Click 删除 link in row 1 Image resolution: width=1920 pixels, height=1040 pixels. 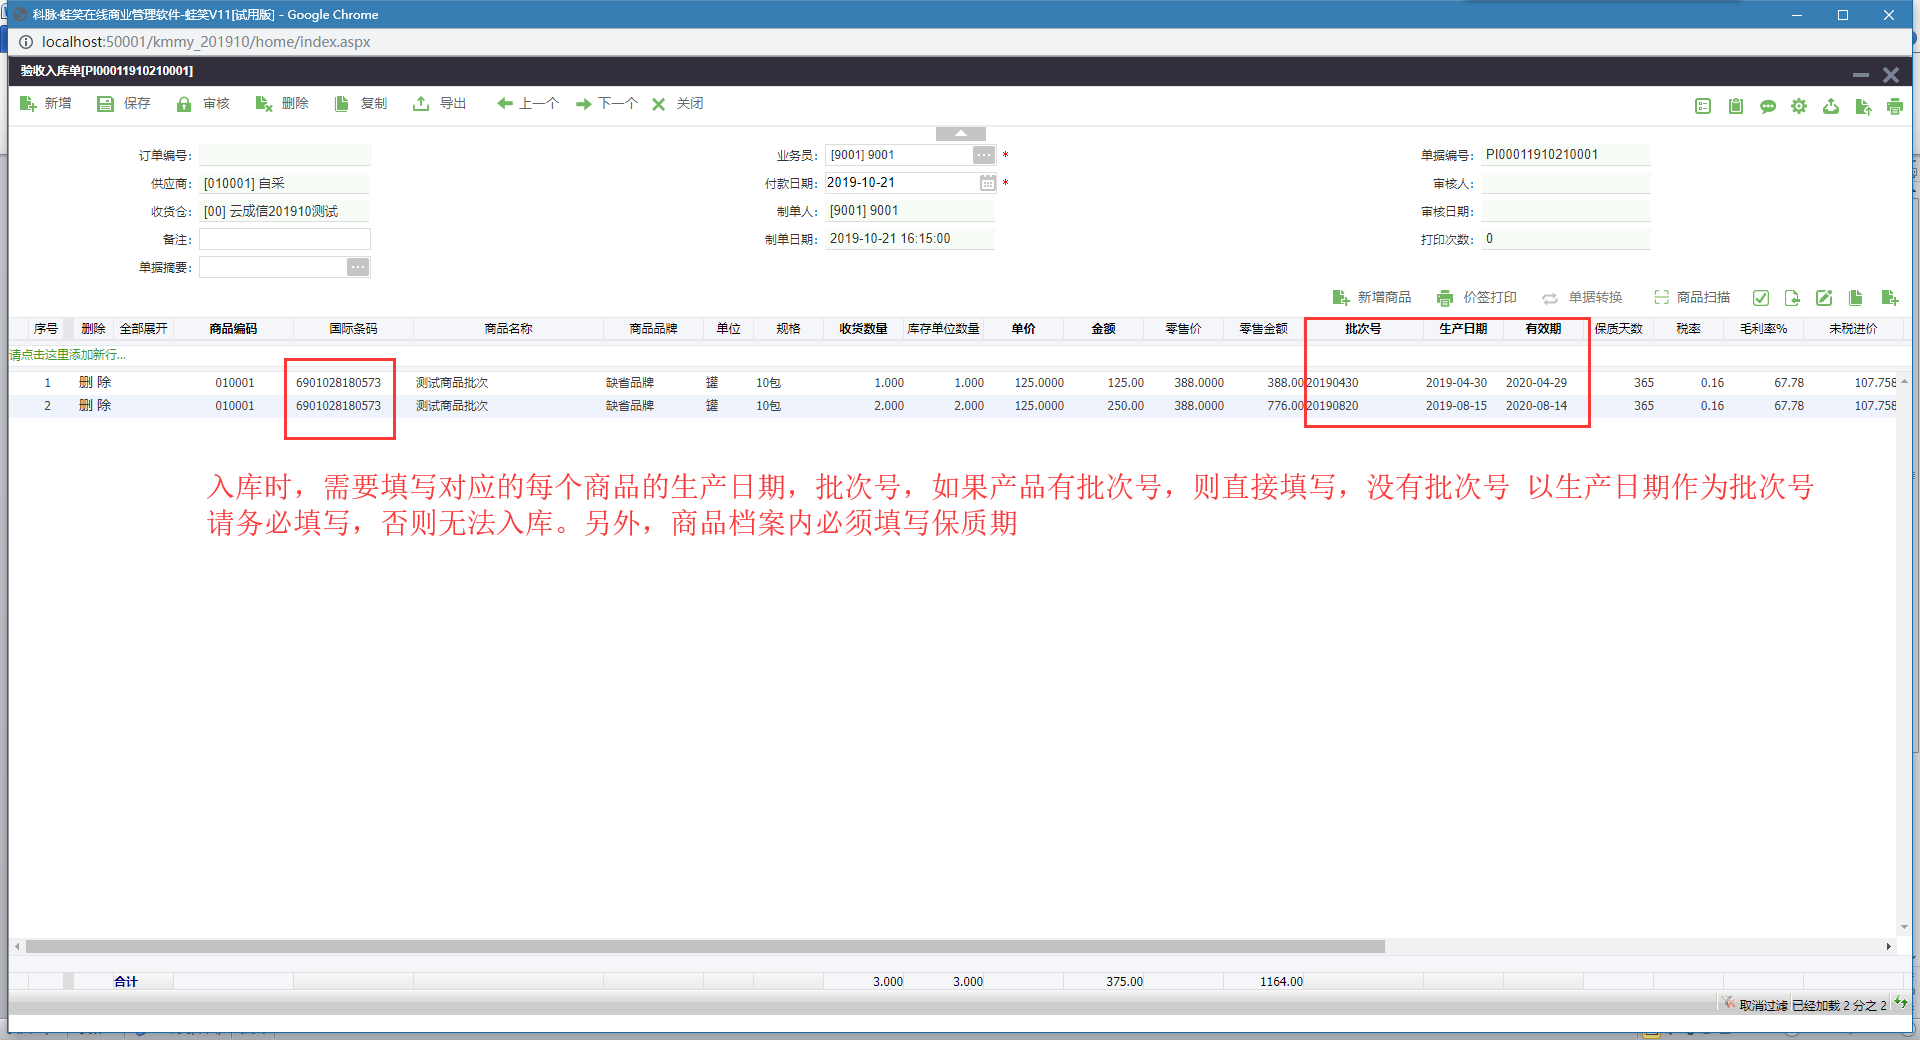[95, 383]
